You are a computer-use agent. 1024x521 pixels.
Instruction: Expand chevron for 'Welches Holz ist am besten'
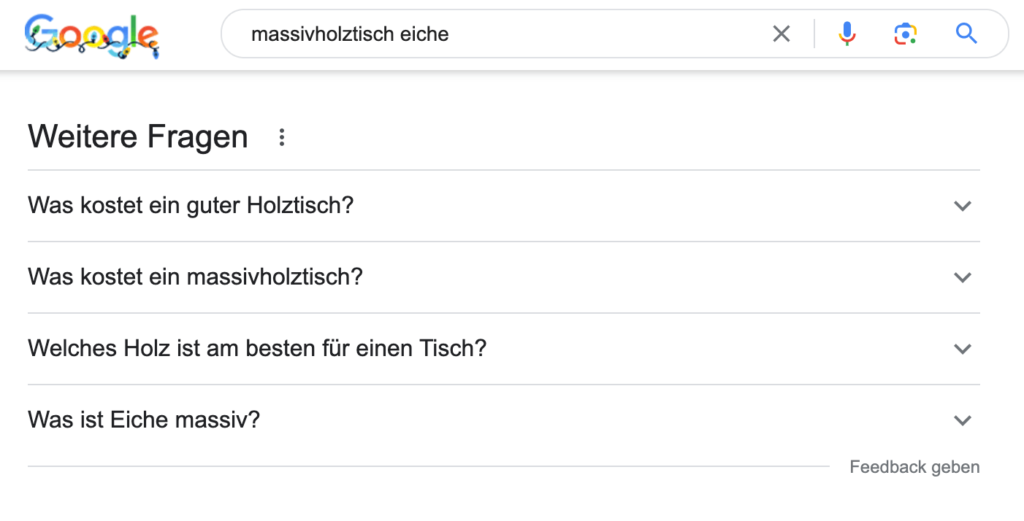pyautogui.click(x=963, y=349)
